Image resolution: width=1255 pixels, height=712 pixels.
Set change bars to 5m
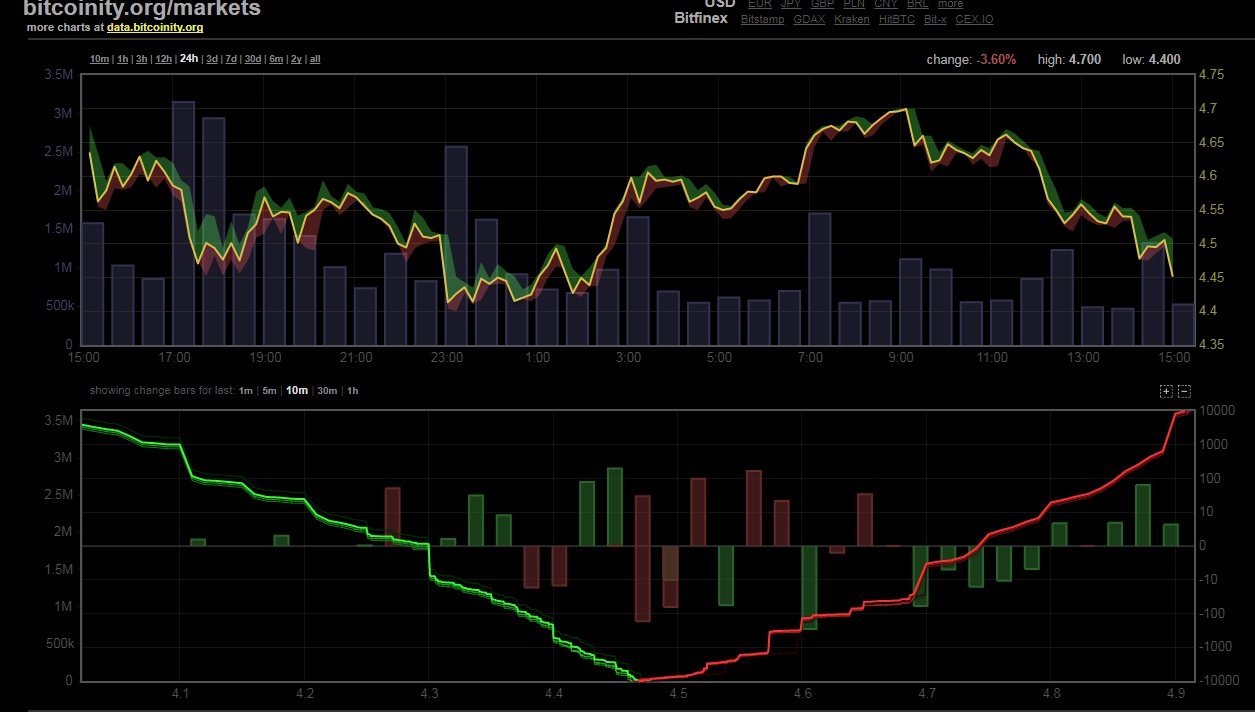(269, 391)
